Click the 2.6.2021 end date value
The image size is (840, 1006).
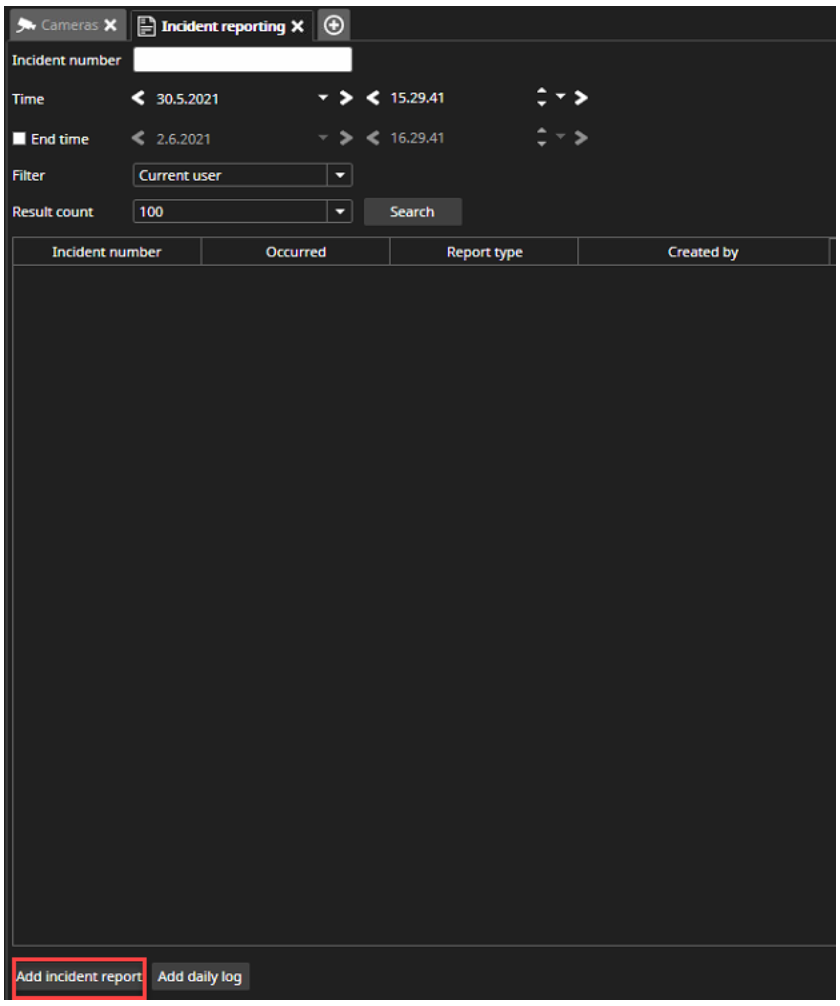coord(183,139)
